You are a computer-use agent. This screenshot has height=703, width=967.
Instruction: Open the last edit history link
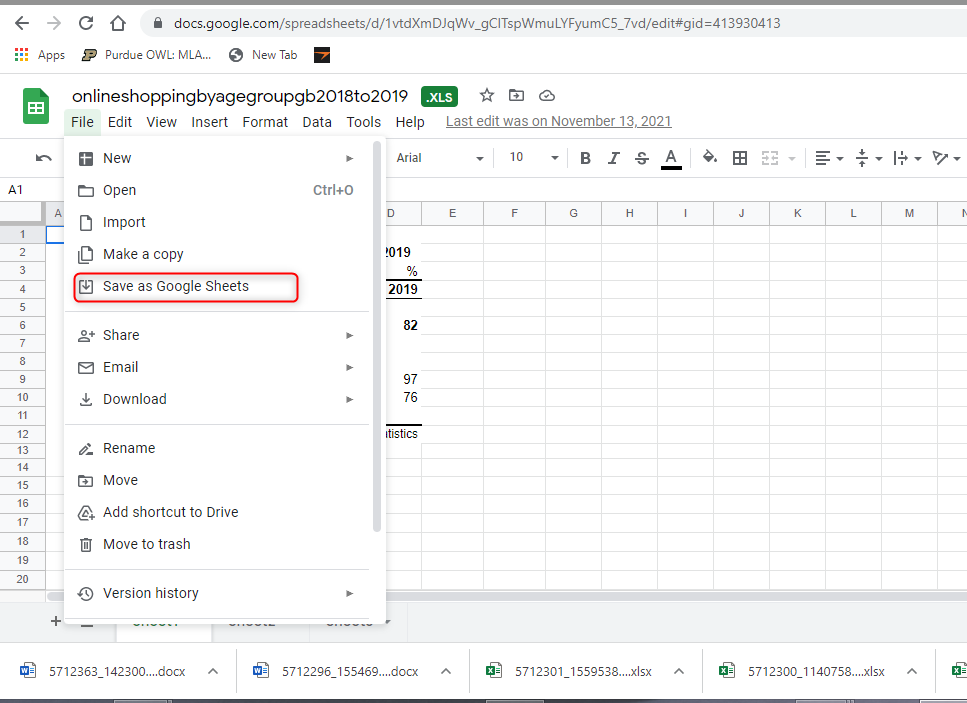(x=558, y=122)
